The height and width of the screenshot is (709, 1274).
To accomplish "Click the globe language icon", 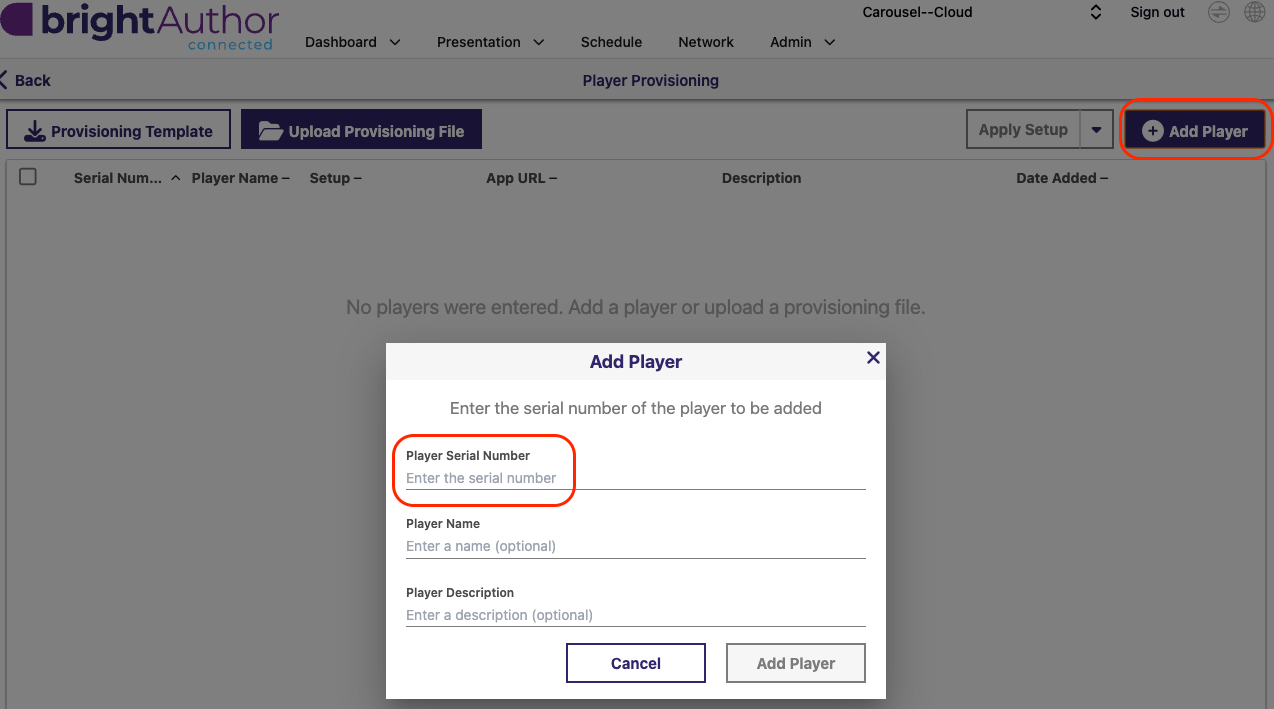I will point(1254,12).
